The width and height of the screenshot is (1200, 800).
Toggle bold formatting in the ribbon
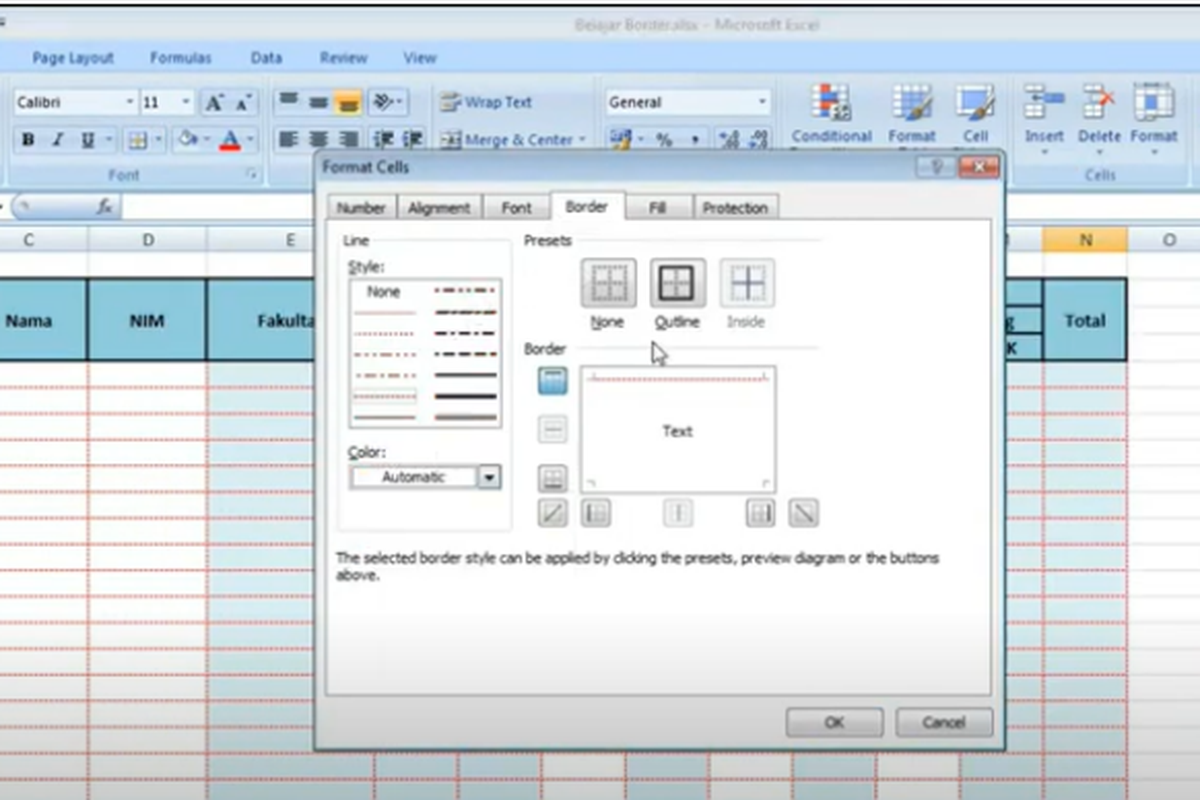tap(27, 140)
